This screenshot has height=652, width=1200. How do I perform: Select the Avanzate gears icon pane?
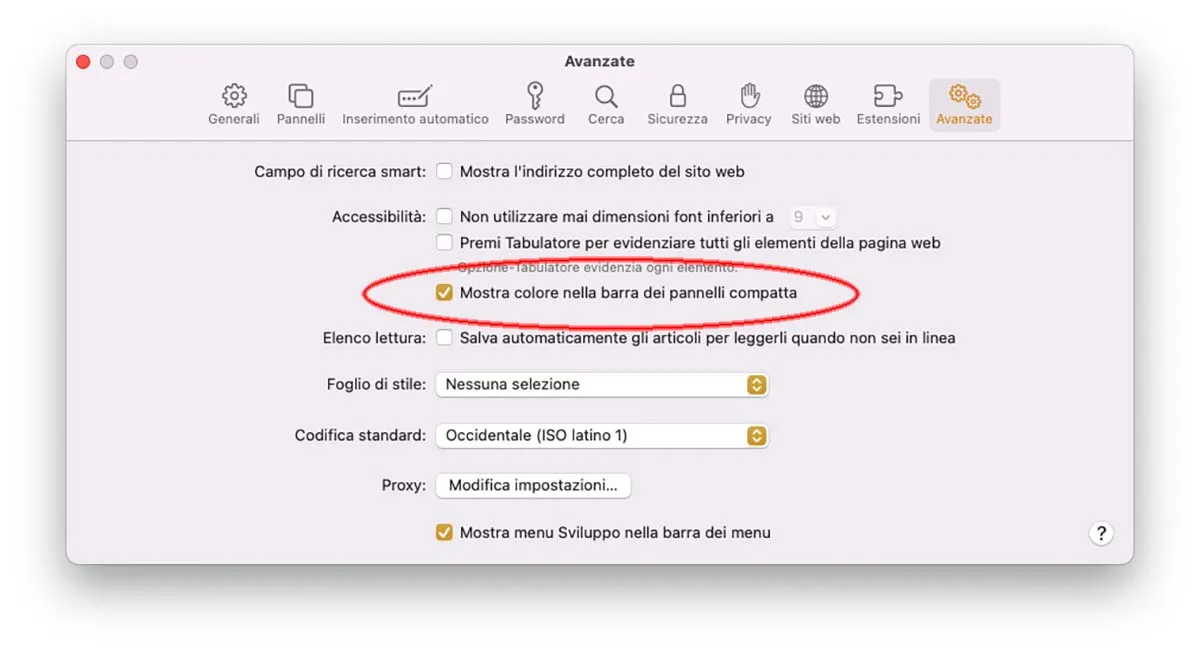pyautogui.click(x=964, y=105)
